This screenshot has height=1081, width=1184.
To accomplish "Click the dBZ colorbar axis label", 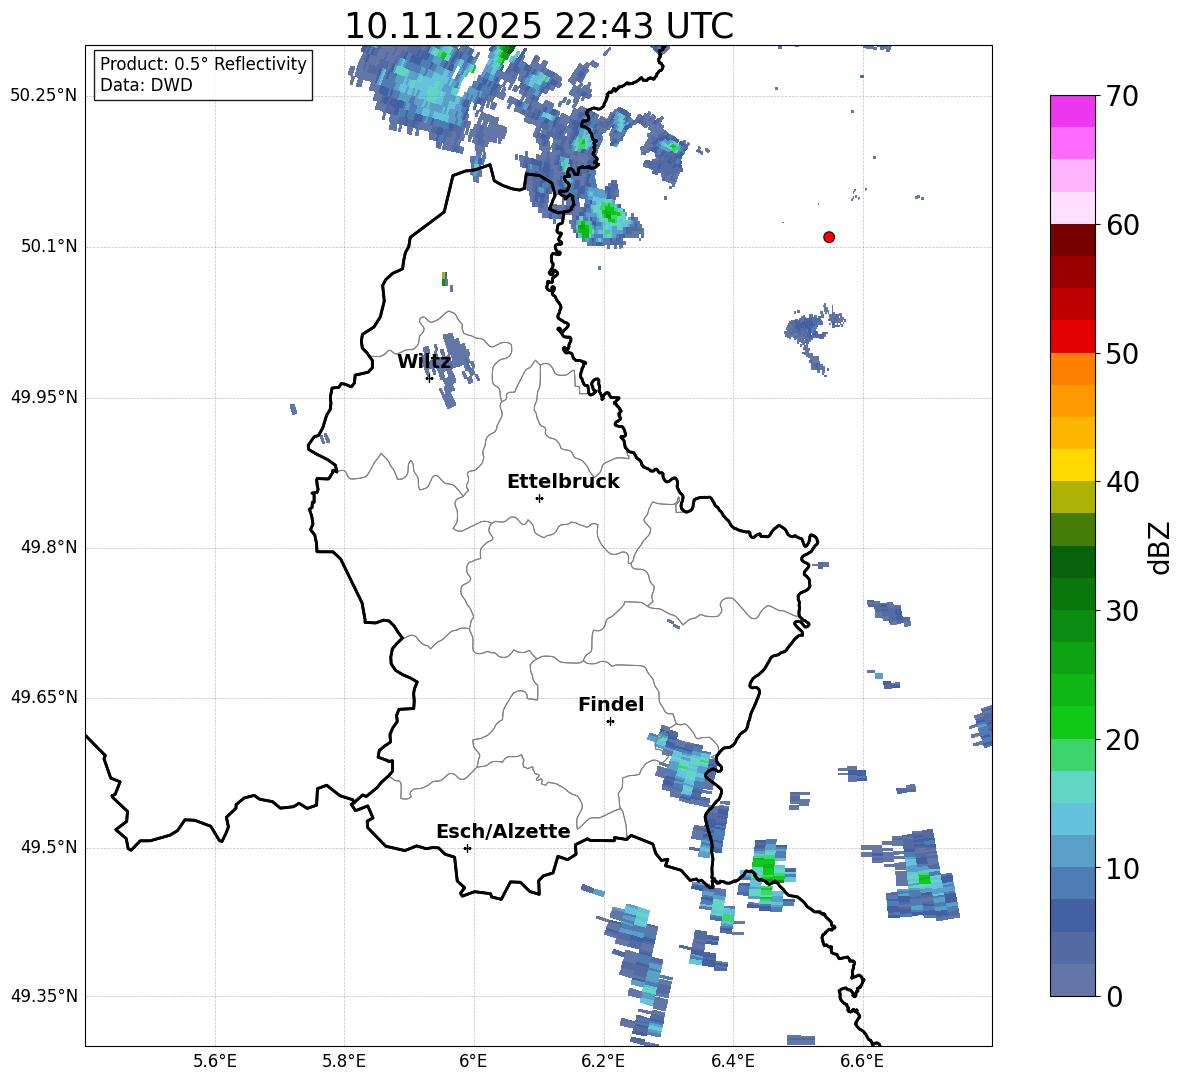I will tap(1158, 547).
